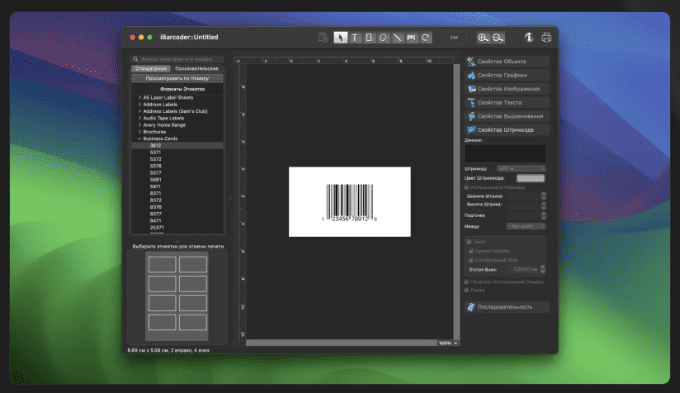Click the Высота Штриха stepper

pyautogui.click(x=544, y=205)
